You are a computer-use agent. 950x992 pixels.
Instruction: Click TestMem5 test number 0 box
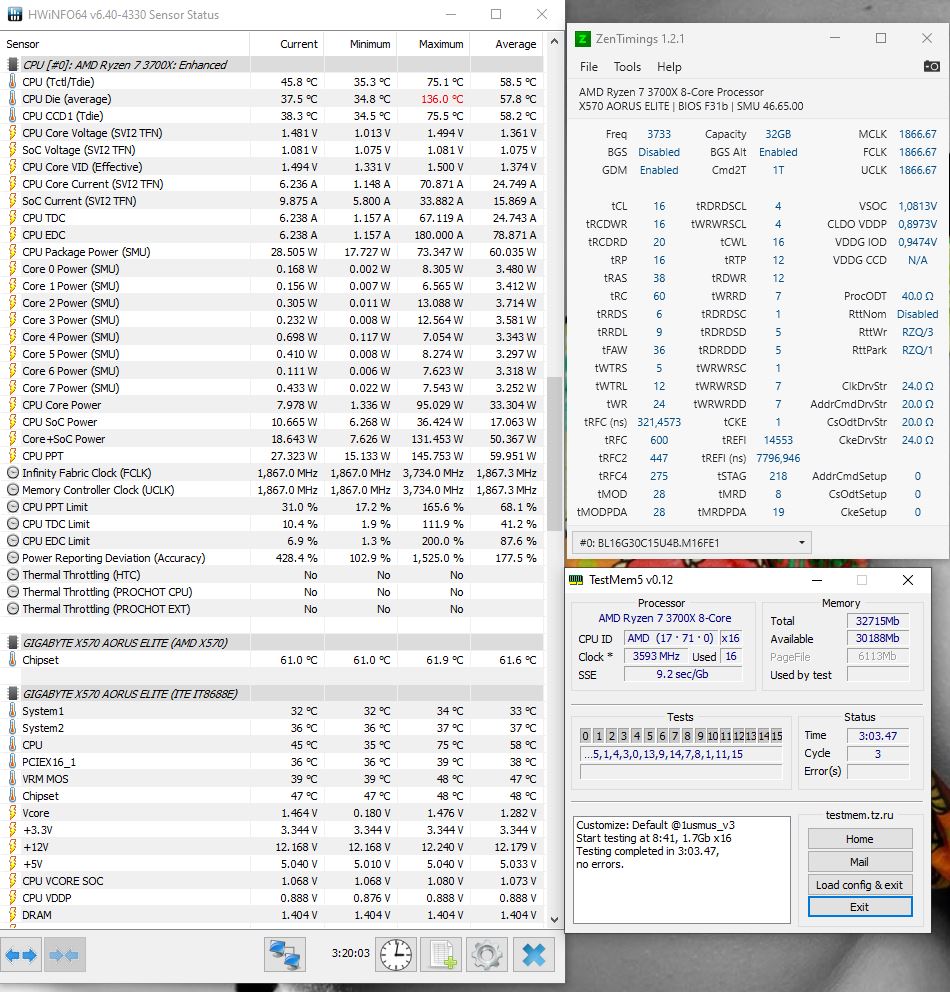coord(586,736)
